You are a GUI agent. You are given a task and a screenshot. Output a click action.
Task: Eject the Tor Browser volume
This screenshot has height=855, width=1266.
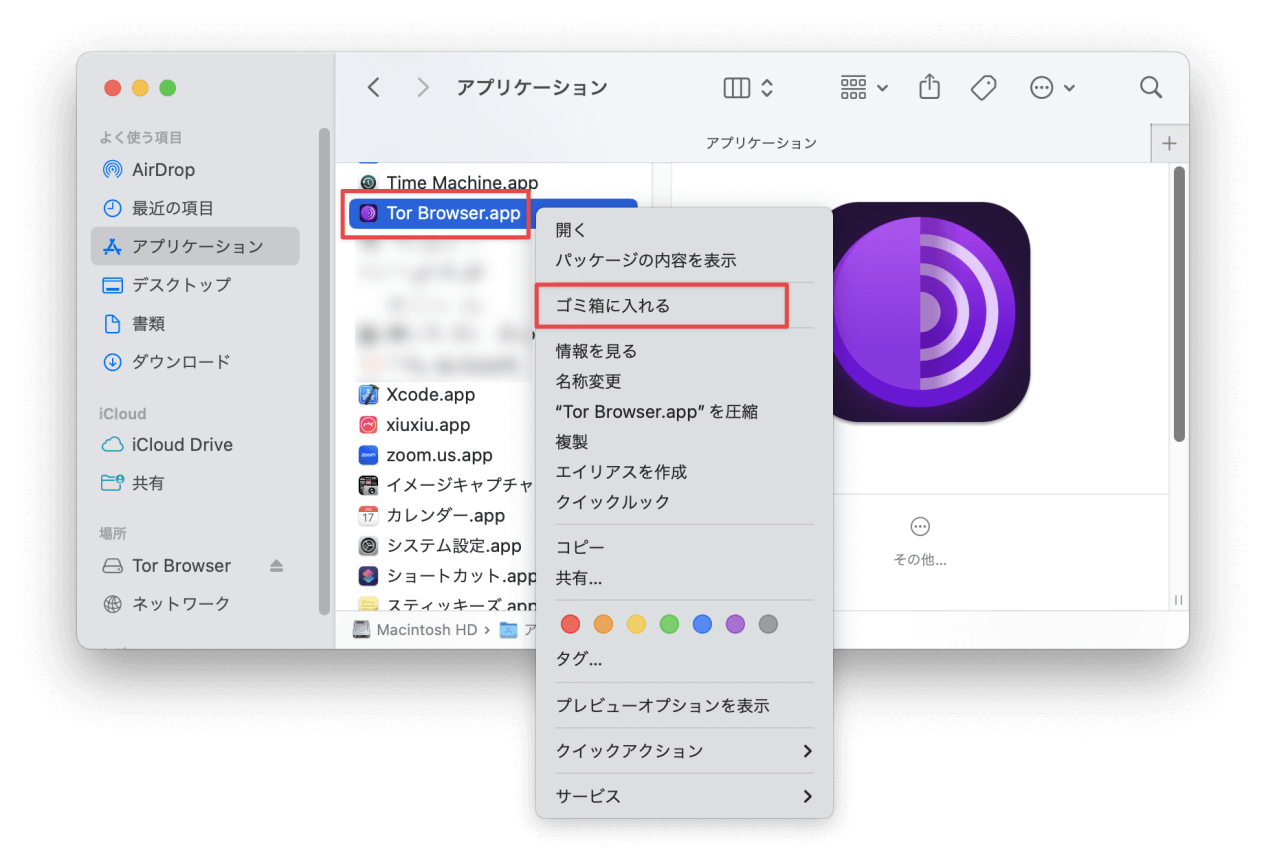(x=277, y=566)
